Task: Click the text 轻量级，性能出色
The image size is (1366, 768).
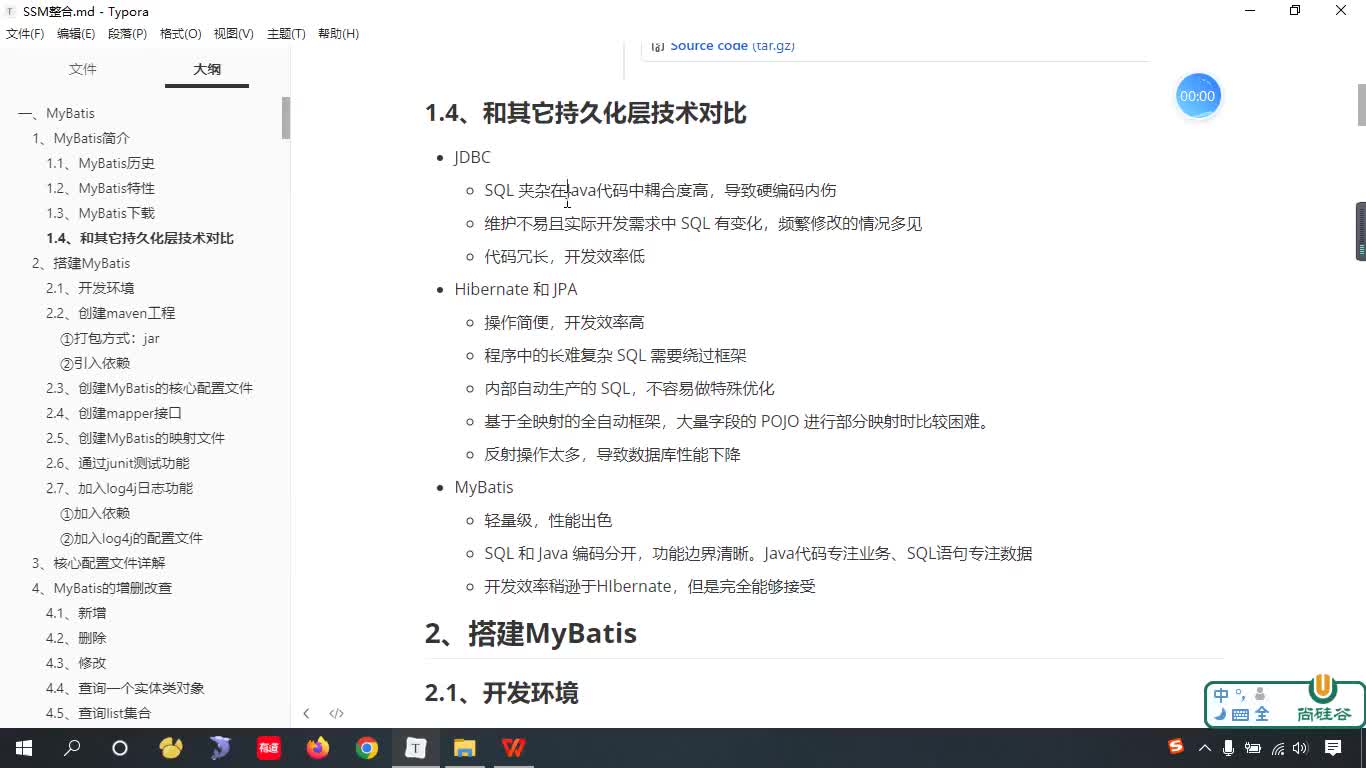Action: pyautogui.click(x=548, y=520)
